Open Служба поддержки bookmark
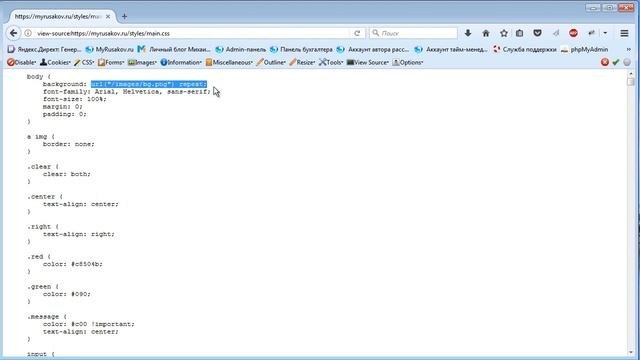 [x=525, y=49]
